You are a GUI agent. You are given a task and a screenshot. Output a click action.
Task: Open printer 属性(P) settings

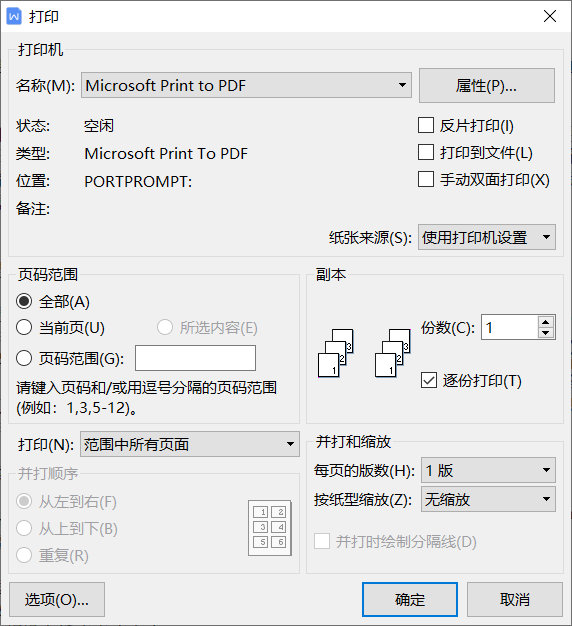(x=487, y=85)
